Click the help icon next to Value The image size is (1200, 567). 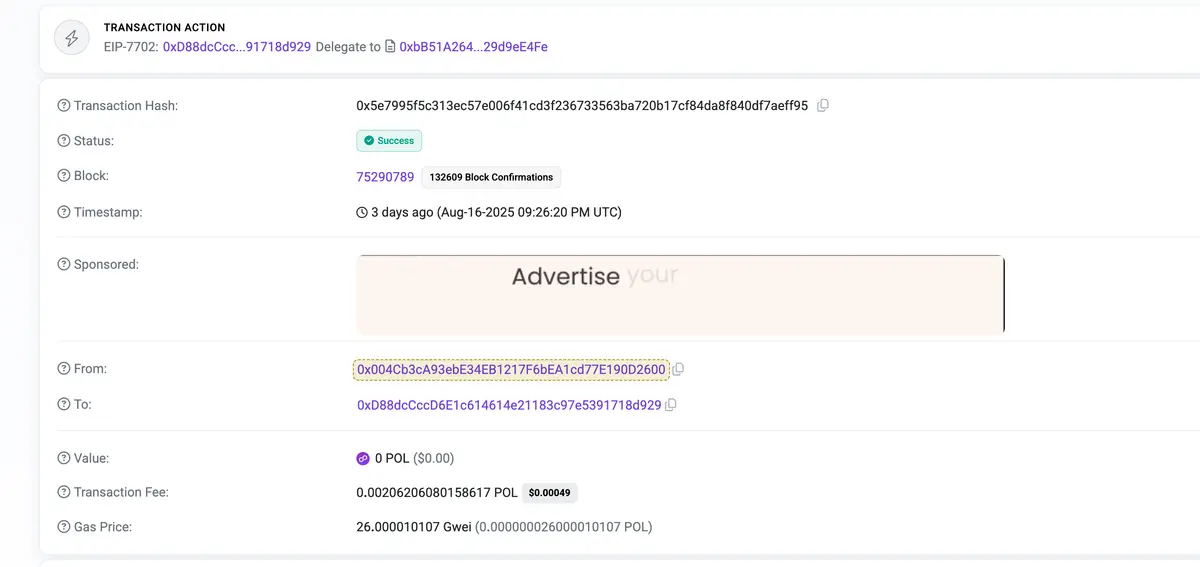(64, 458)
